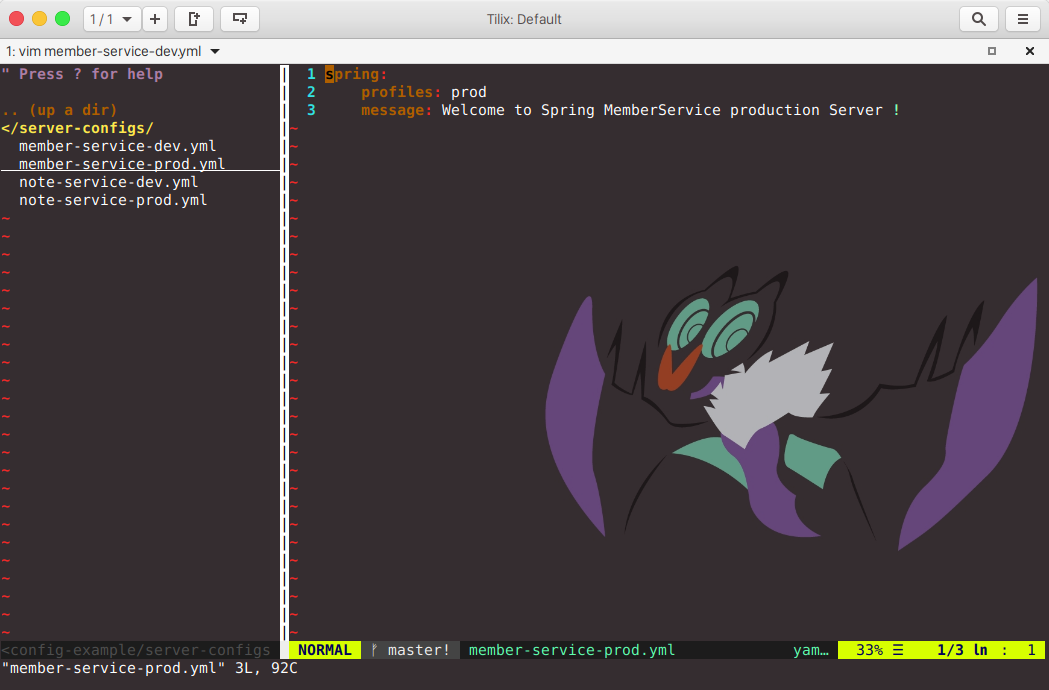The width and height of the screenshot is (1049, 690).
Task: Click the 'message:' key on line 3
Action: tap(397, 110)
